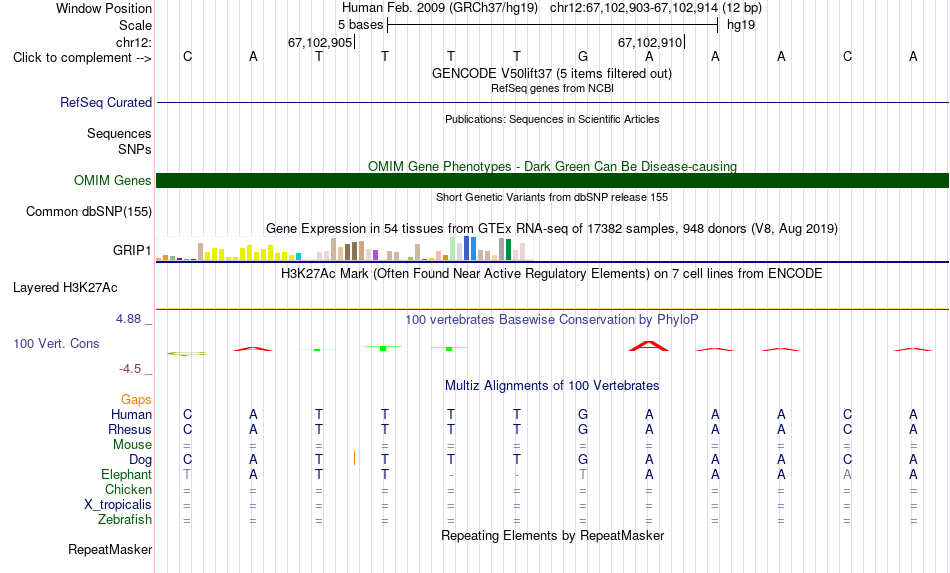This screenshot has width=950, height=573.
Task: Click the X_tropicalis species row label
Action: [118, 505]
